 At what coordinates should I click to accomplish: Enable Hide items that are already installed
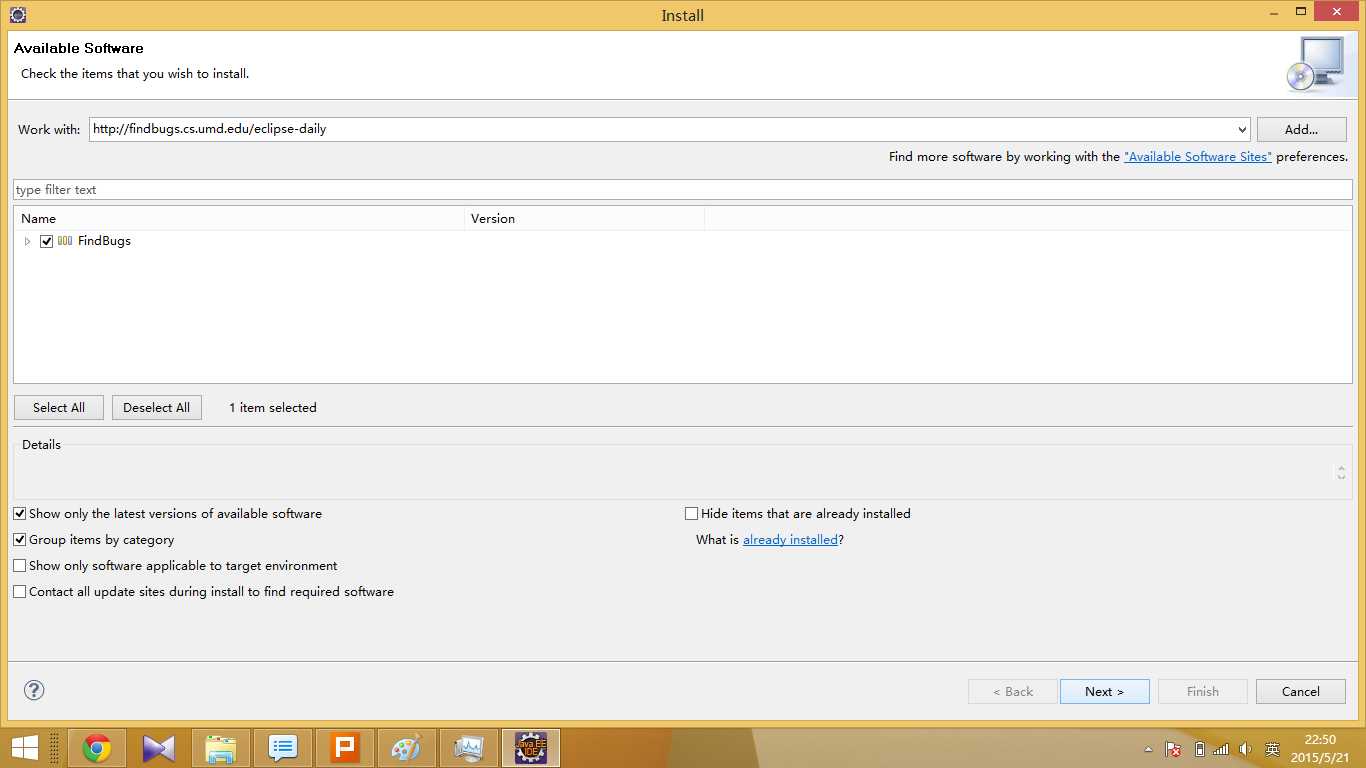[x=691, y=514]
